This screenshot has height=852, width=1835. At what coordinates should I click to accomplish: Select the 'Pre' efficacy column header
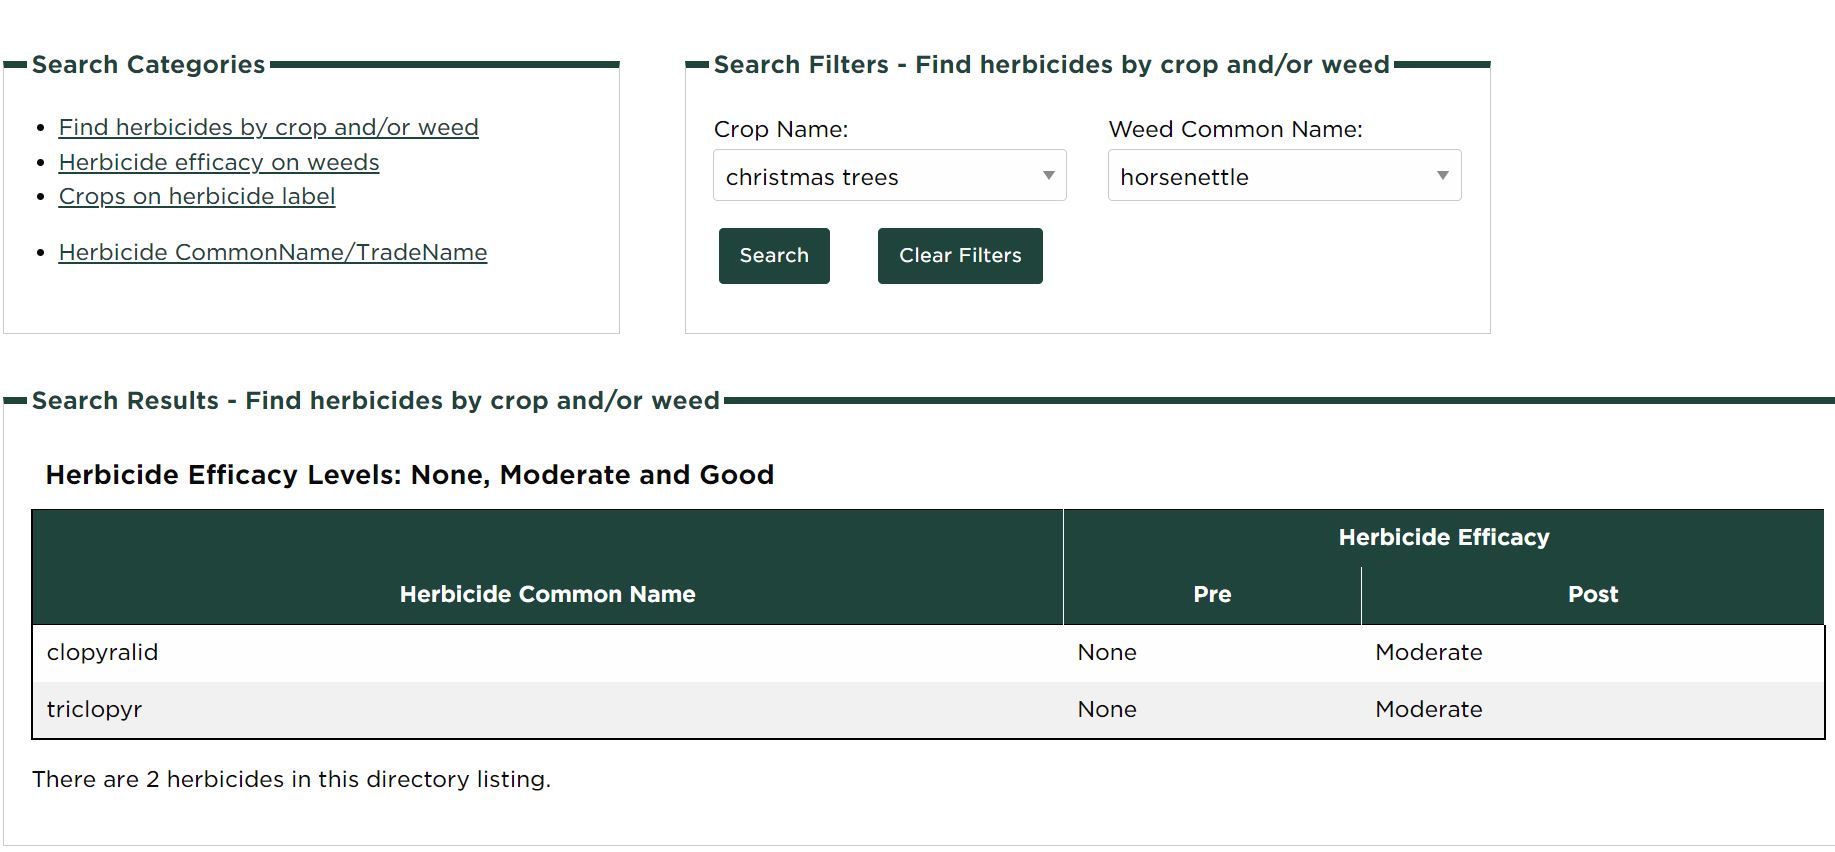coord(1211,595)
